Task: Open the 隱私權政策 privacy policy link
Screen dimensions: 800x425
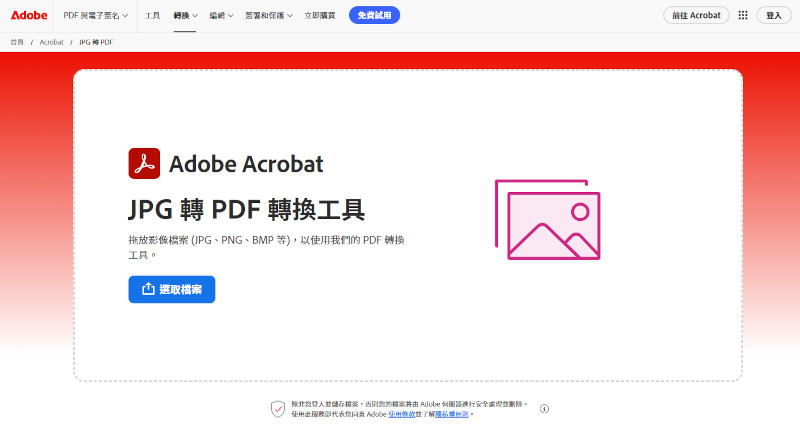Action: point(452,414)
